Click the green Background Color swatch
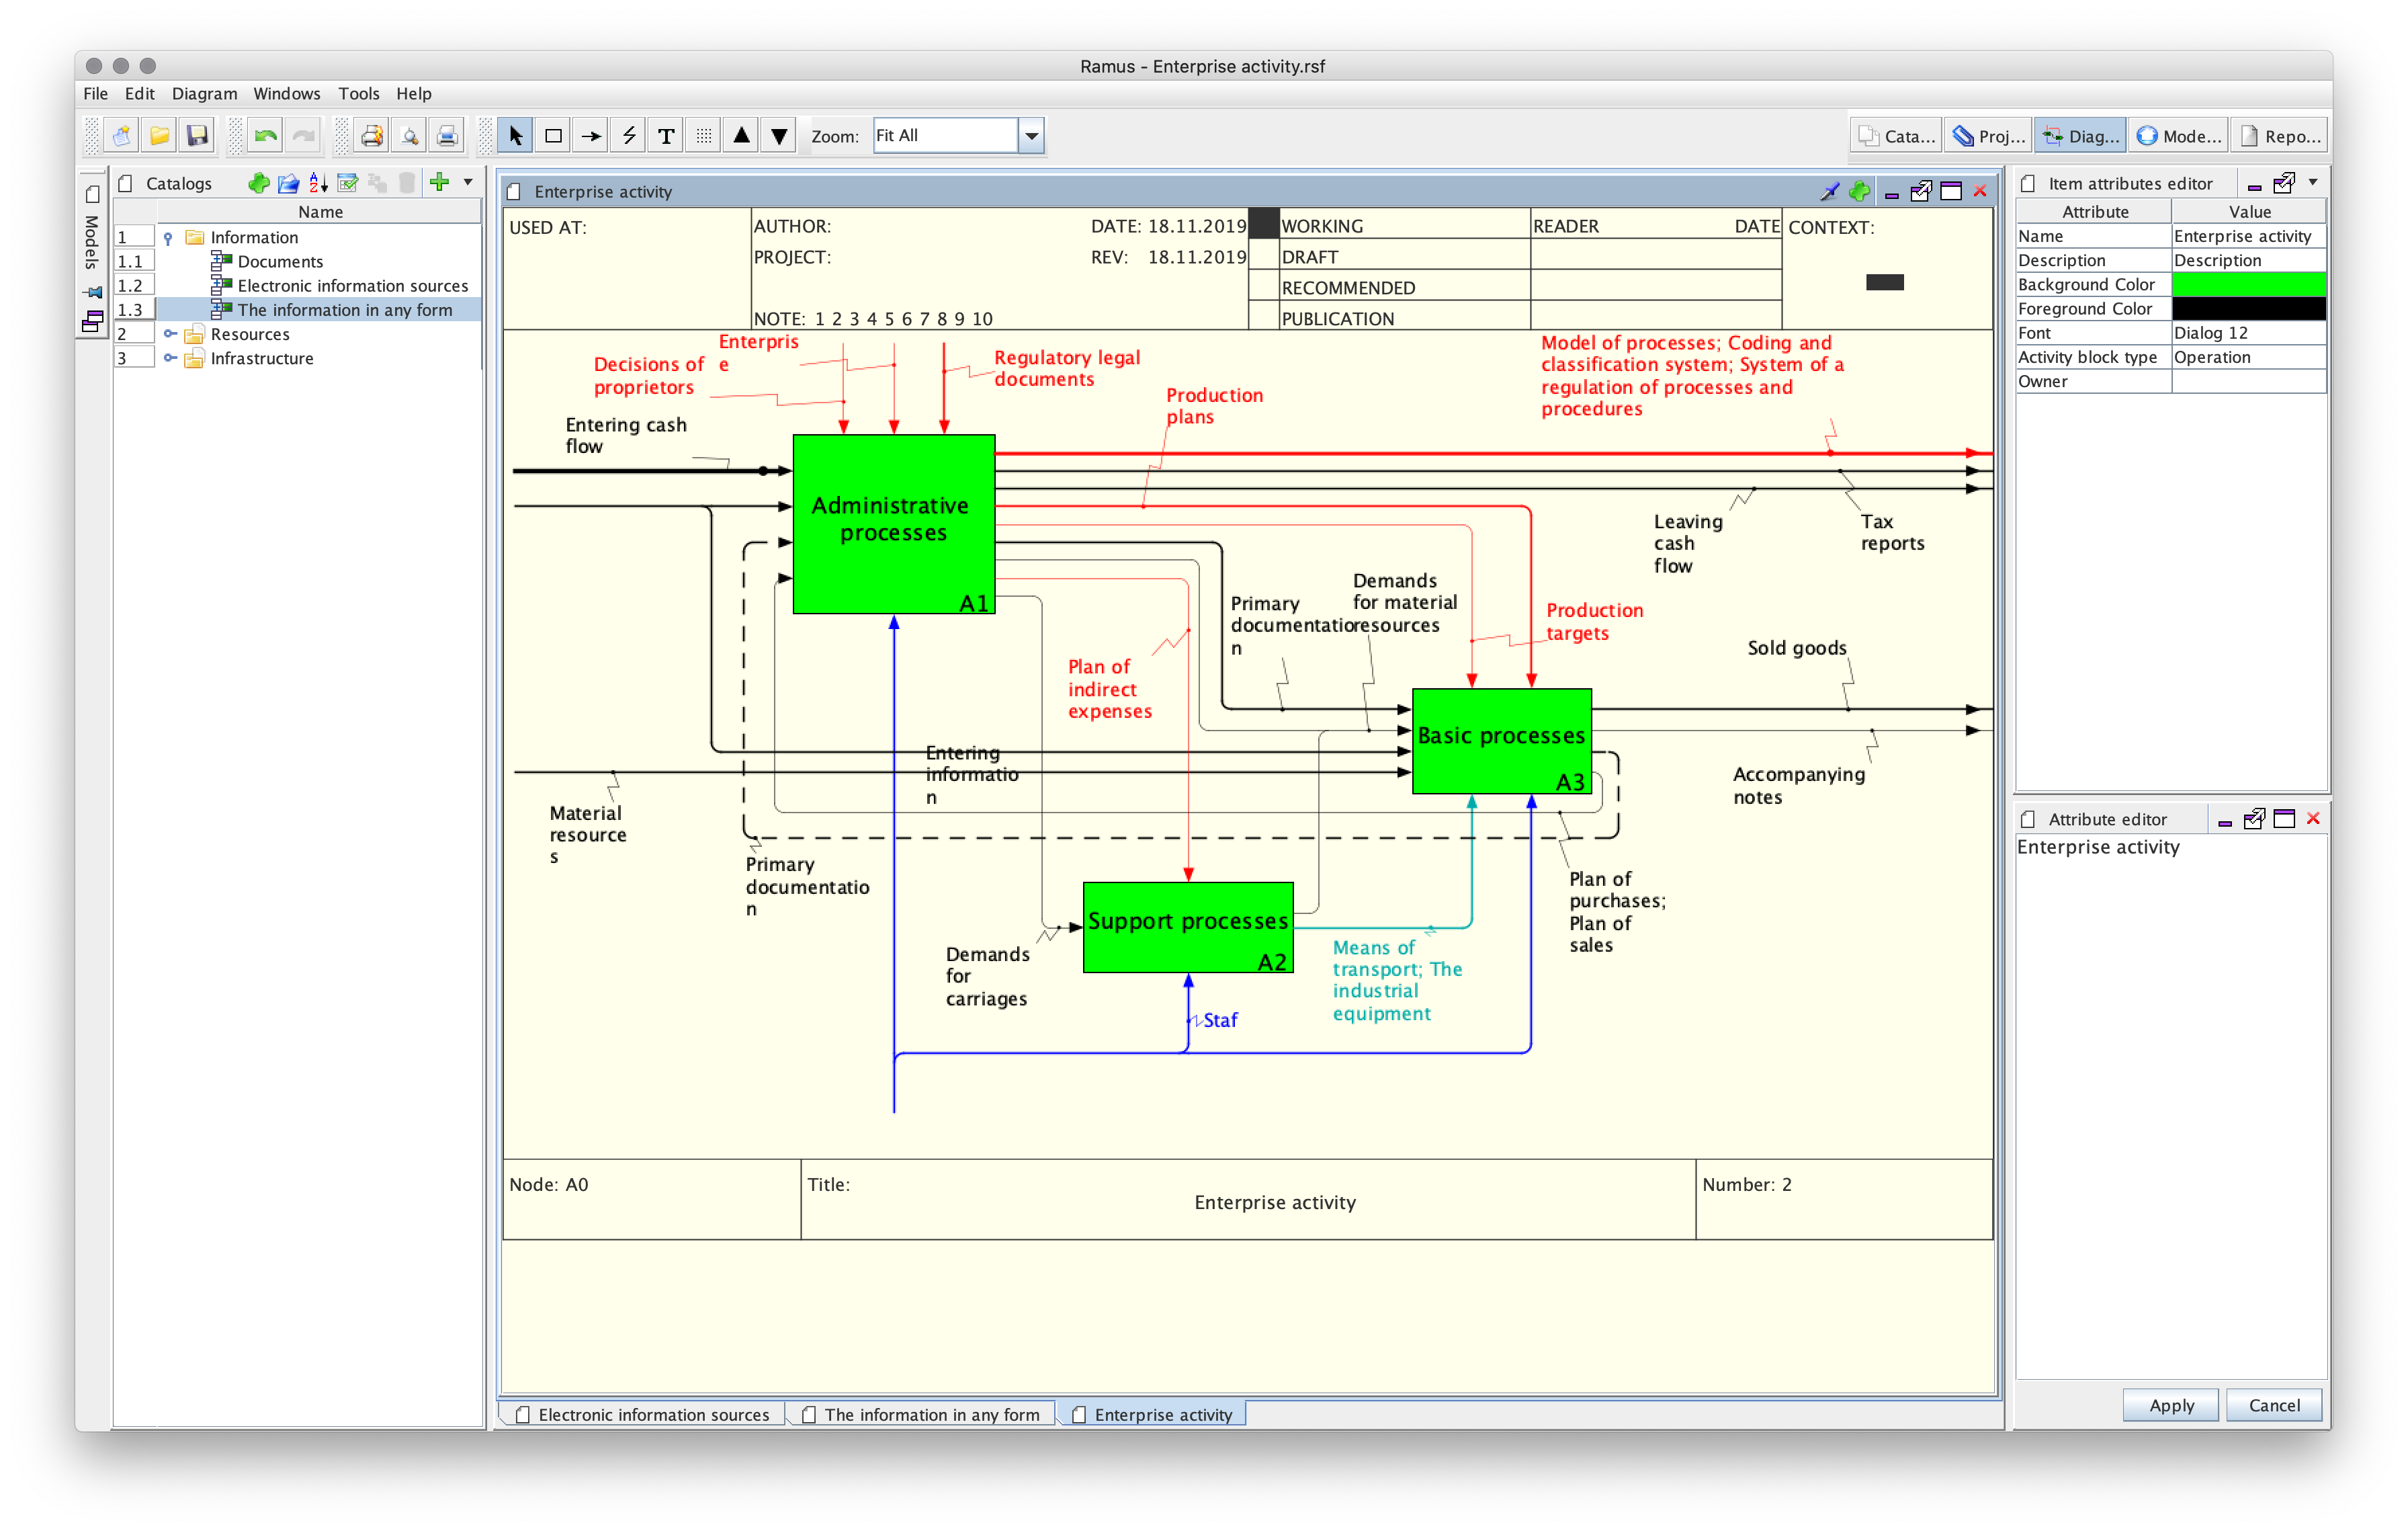Viewport: 2408px width, 1531px height. [2248, 285]
